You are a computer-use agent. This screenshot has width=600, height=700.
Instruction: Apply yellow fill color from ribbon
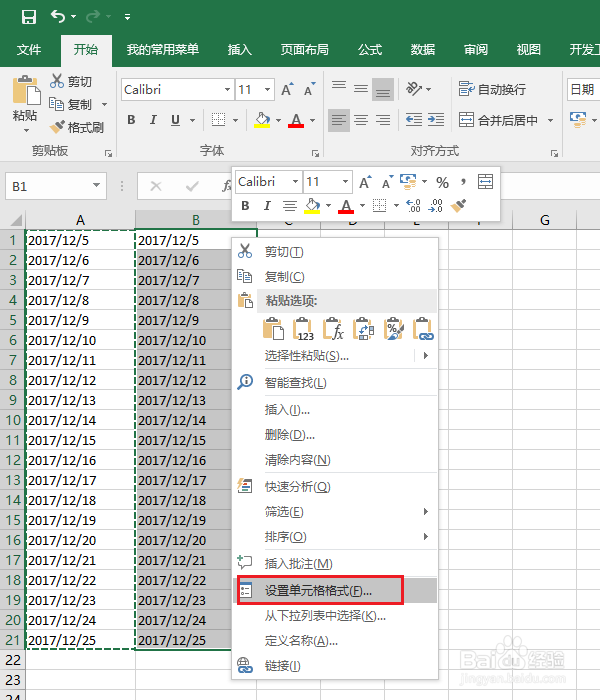(262, 120)
